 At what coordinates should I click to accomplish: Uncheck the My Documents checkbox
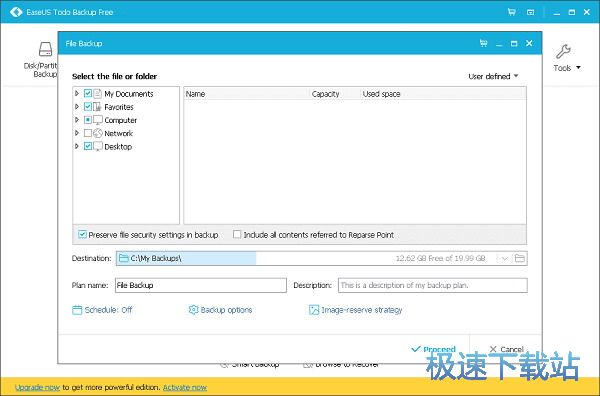pyautogui.click(x=88, y=93)
